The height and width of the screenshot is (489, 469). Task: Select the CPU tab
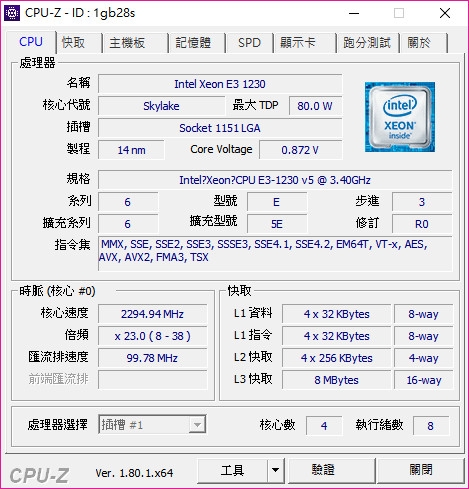coord(31,42)
